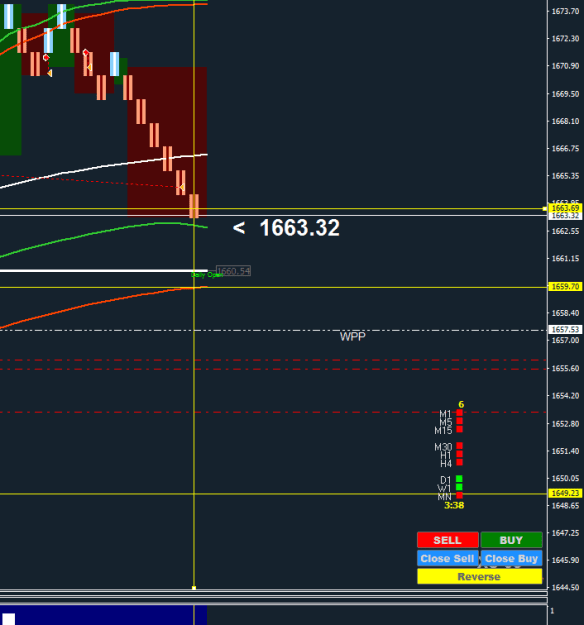
Task: Select the M5 trend indicator square
Action: coord(459,421)
